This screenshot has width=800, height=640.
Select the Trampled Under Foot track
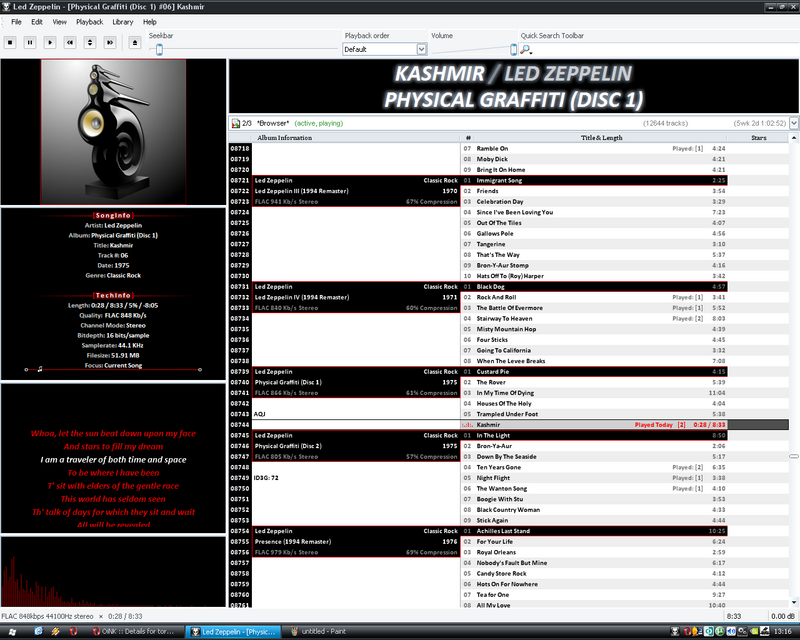point(594,414)
